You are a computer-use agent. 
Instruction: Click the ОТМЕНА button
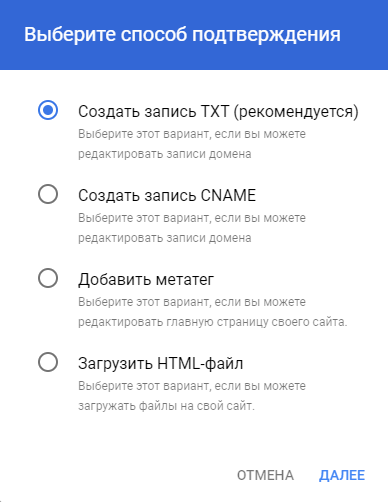[x=265, y=475]
